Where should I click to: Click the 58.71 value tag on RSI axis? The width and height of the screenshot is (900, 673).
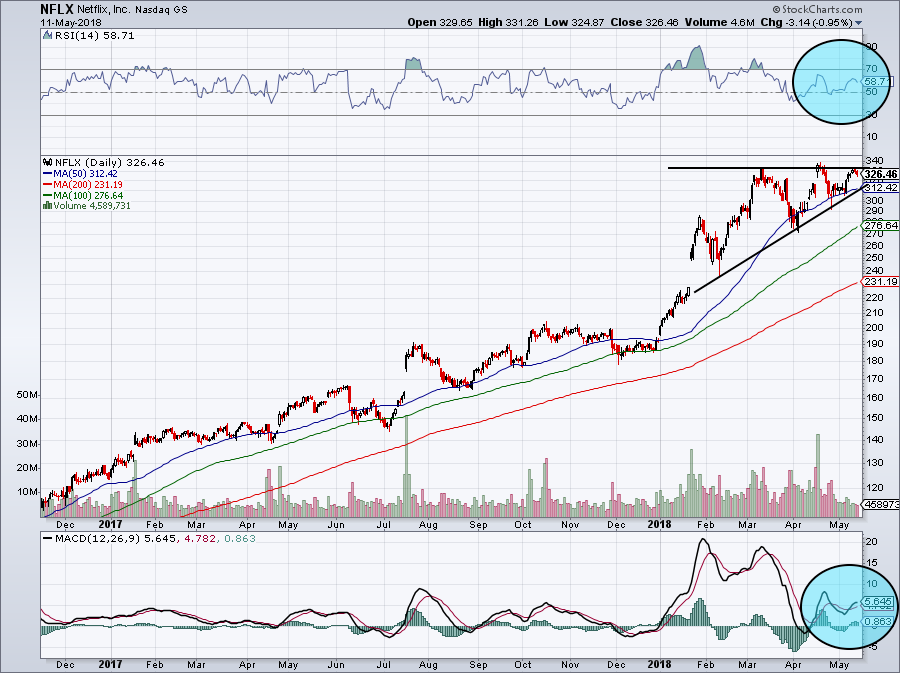pos(878,81)
